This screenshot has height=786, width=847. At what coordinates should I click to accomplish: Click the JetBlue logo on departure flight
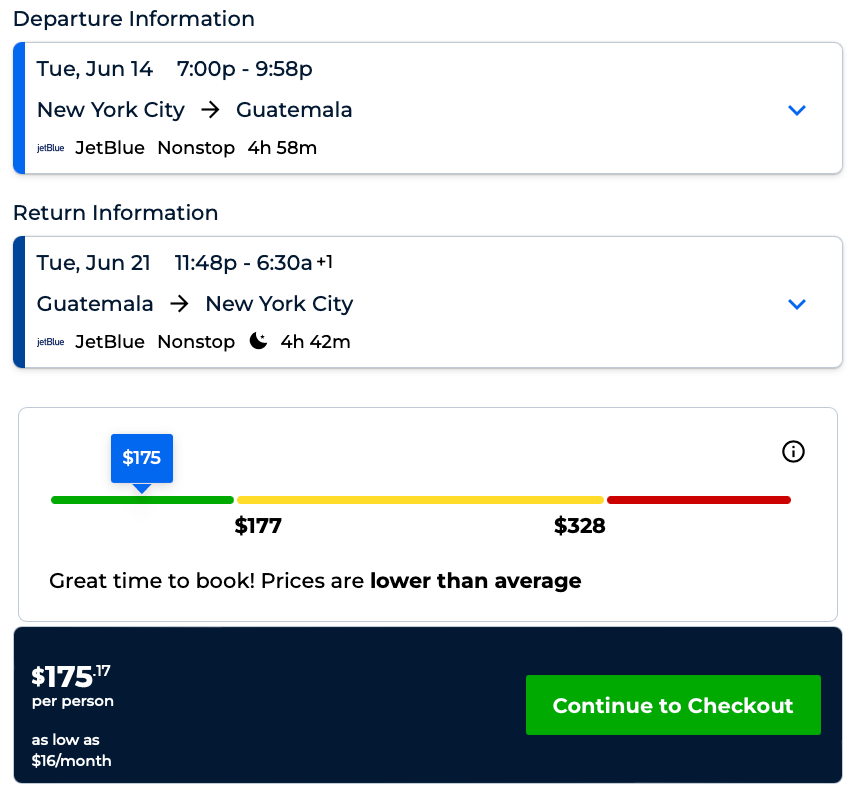(x=51, y=148)
